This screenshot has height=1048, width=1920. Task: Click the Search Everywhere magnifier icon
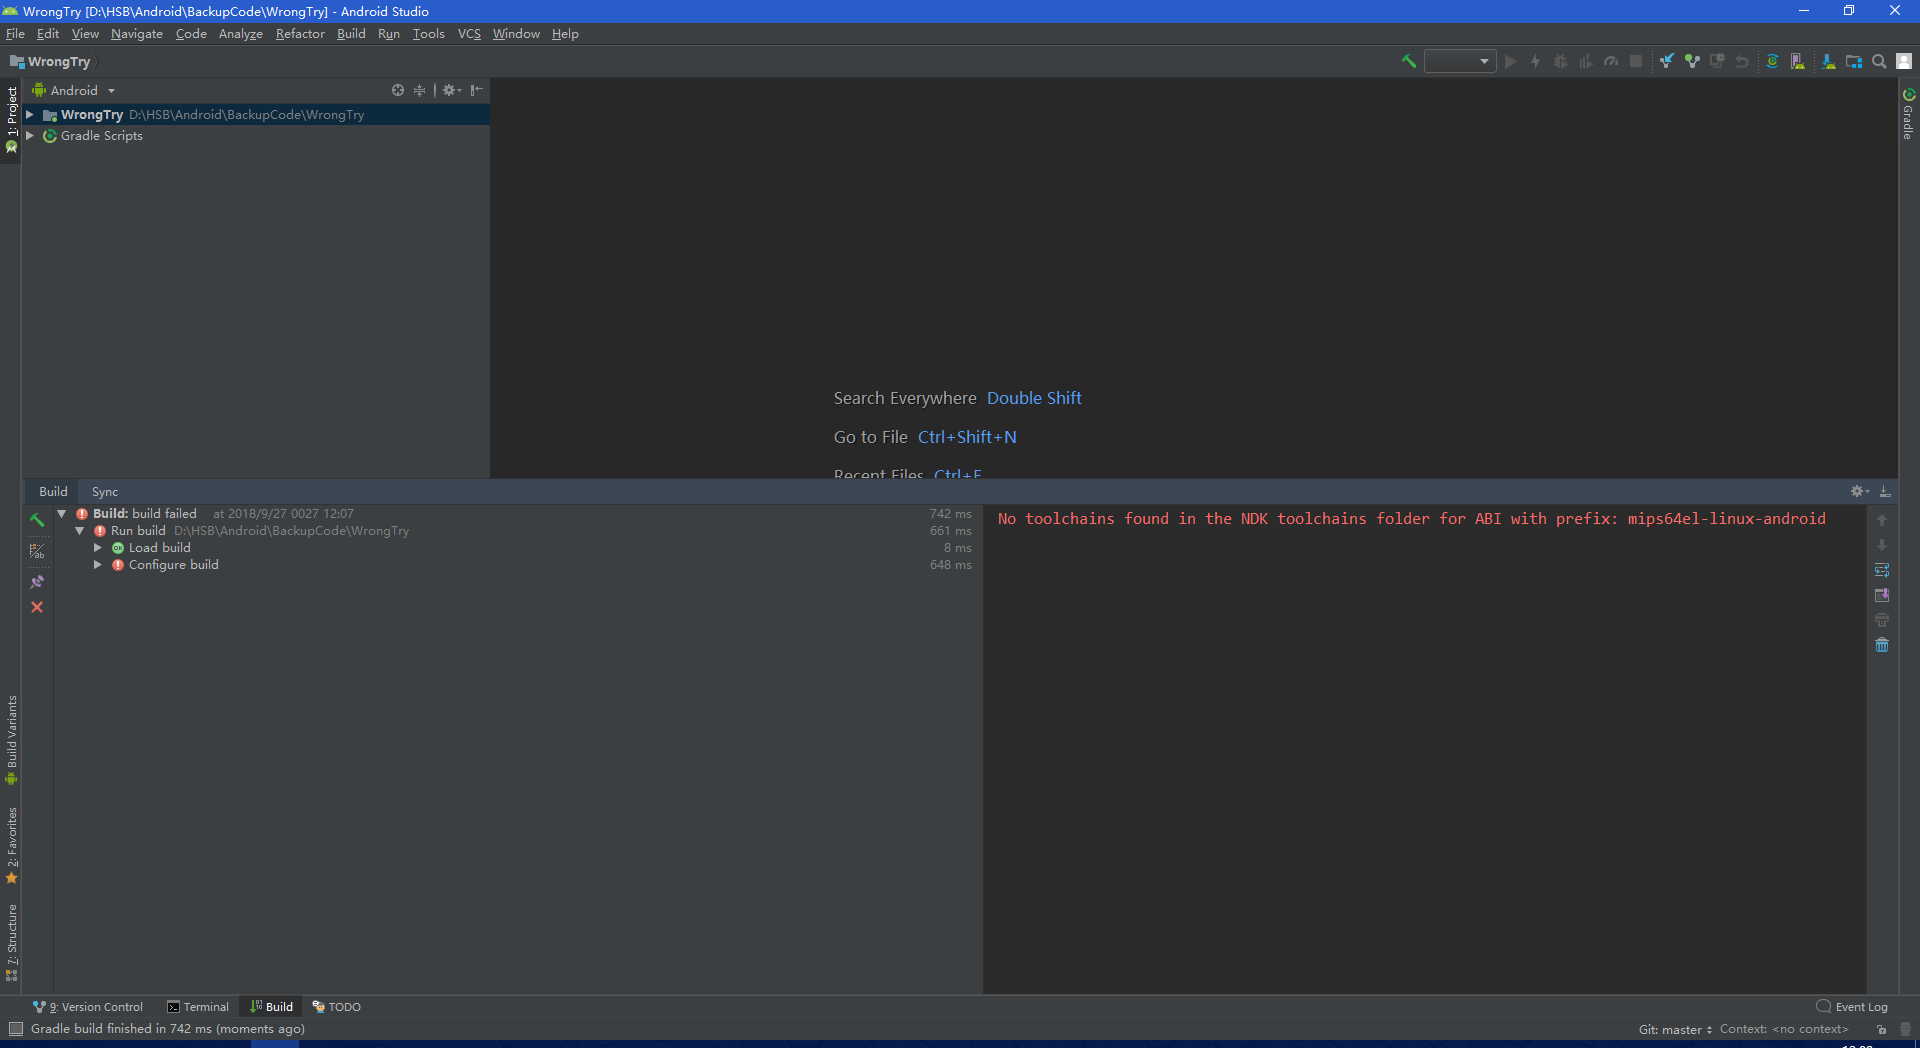pyautogui.click(x=1879, y=61)
